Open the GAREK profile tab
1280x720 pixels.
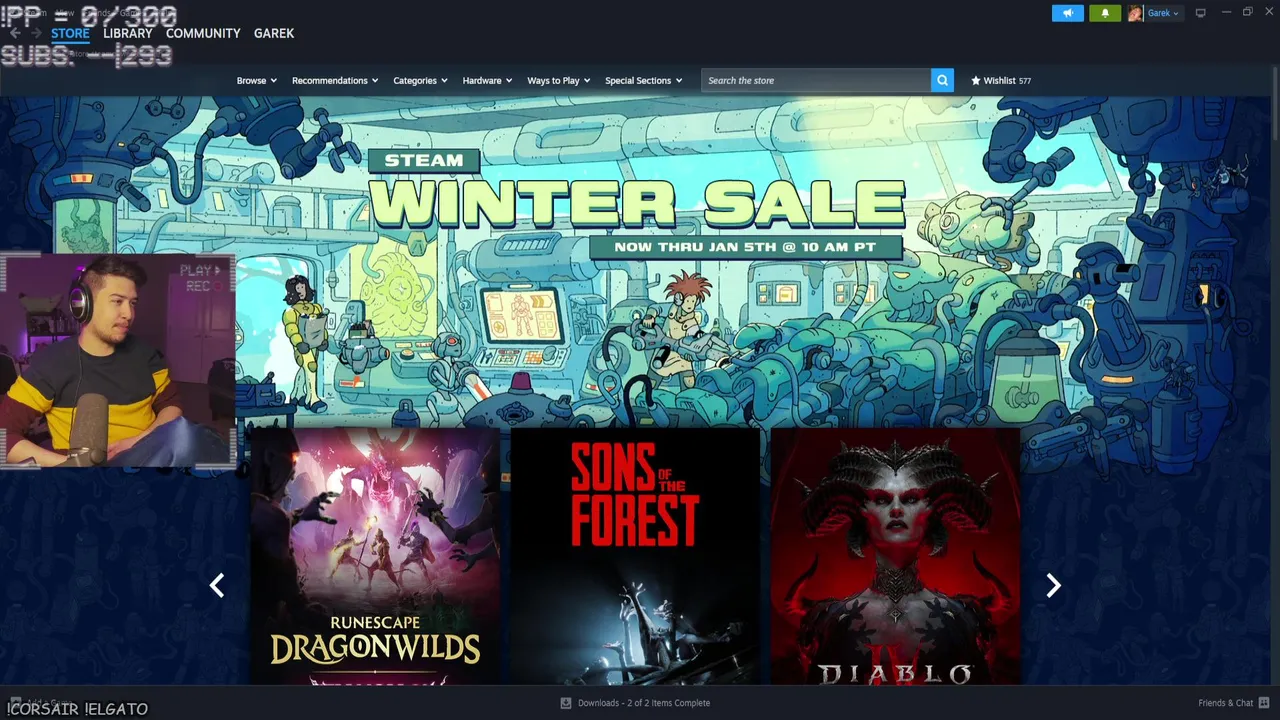coord(274,33)
